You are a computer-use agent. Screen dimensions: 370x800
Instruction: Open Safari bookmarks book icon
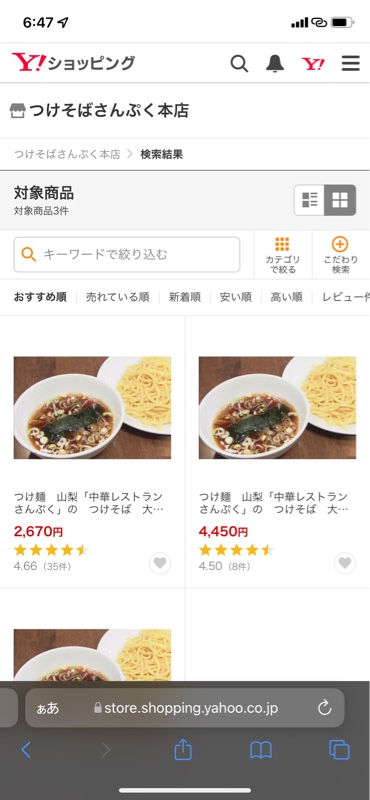(x=261, y=751)
